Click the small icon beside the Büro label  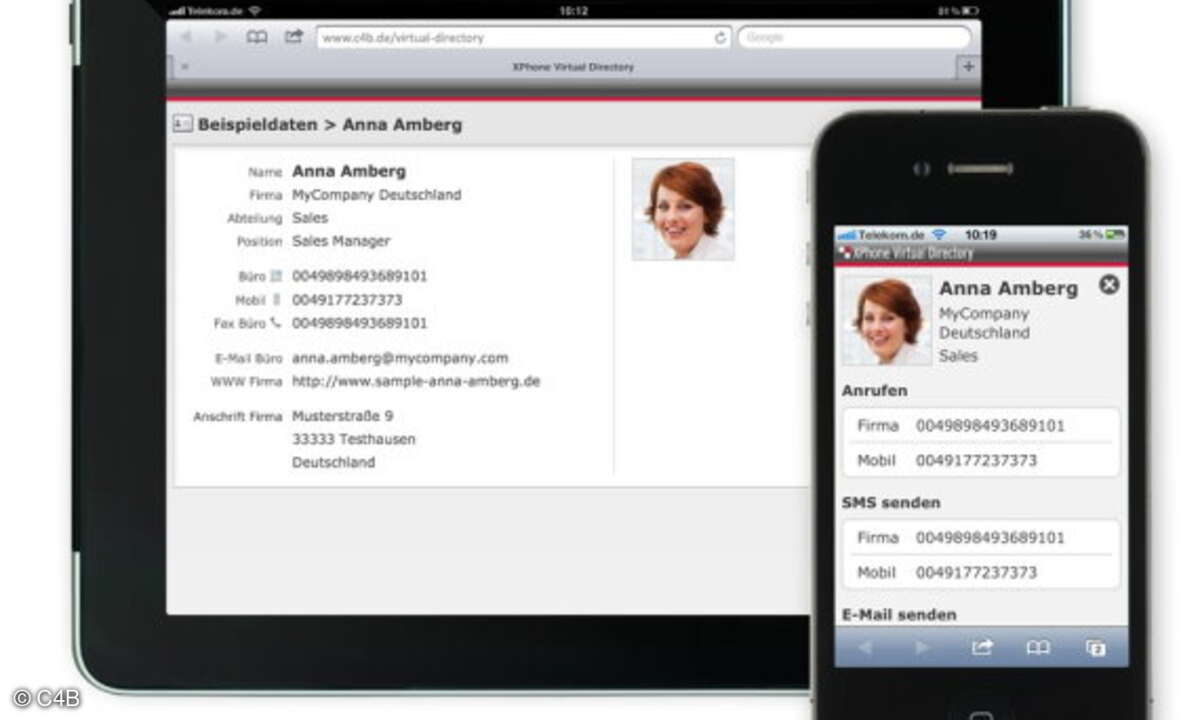[x=277, y=276]
